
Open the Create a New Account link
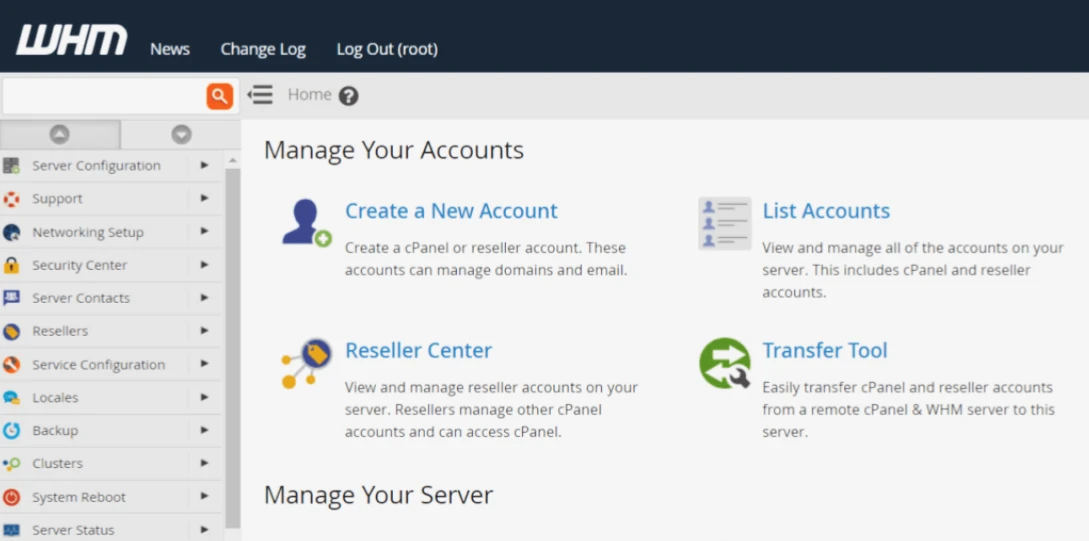[x=451, y=210]
